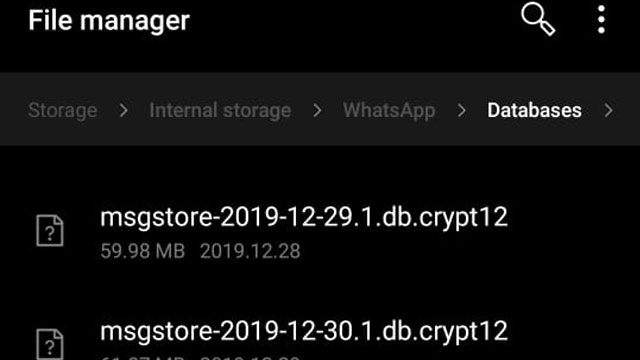Screen dimensions: 640x360
Task: Click the File manager title
Action: 109,20
